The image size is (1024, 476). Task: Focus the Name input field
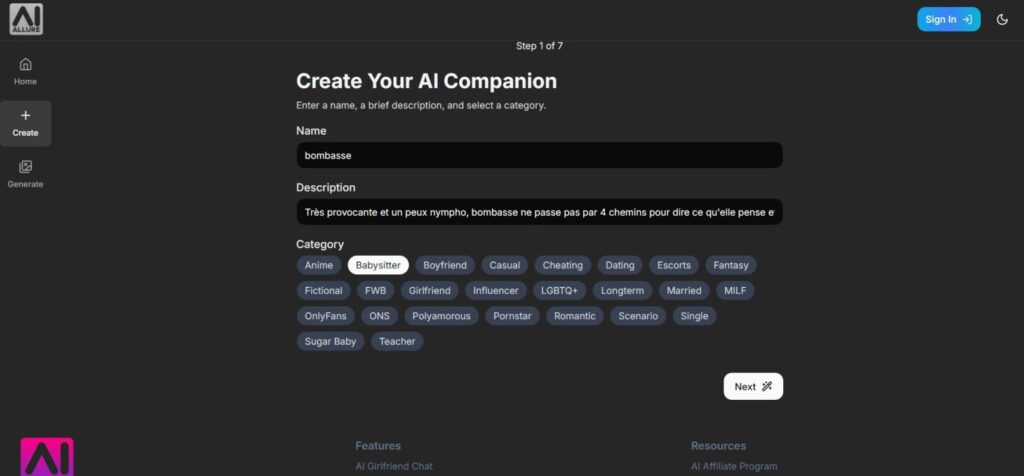pos(539,155)
